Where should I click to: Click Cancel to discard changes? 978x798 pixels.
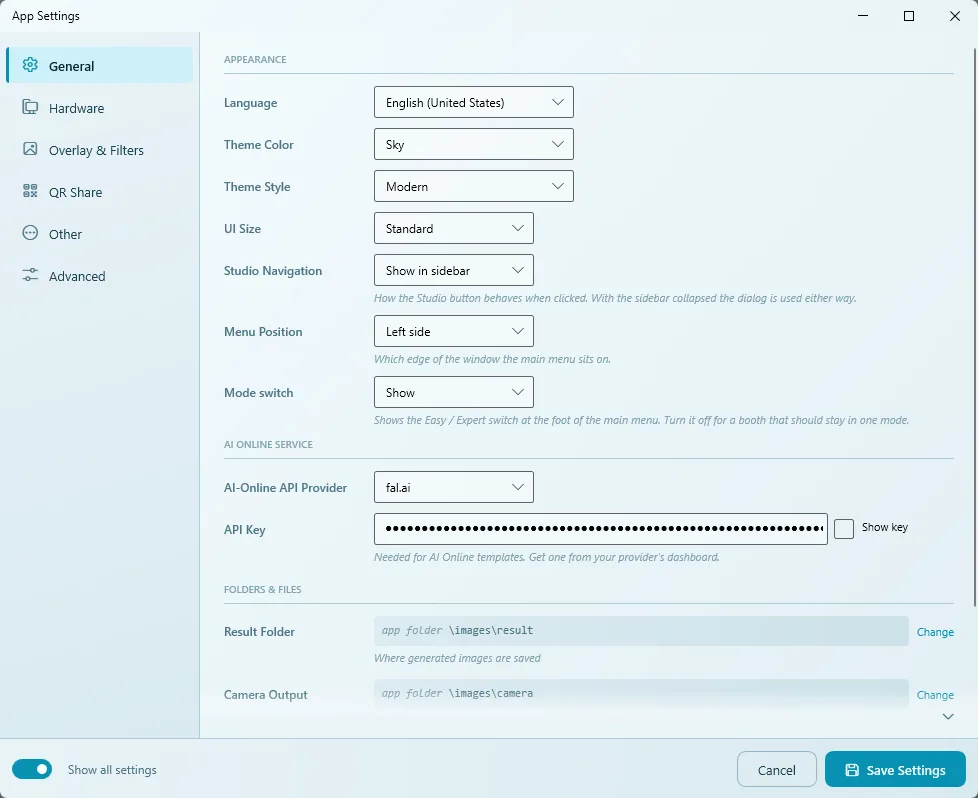pyautogui.click(x=777, y=769)
